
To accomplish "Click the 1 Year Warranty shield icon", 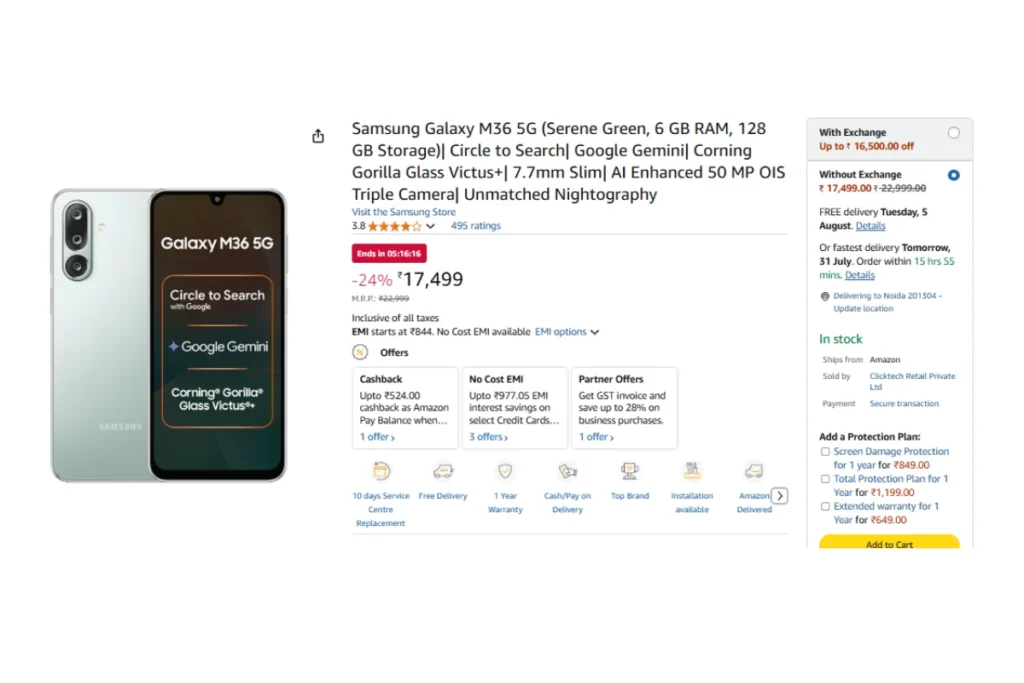I will pyautogui.click(x=505, y=471).
